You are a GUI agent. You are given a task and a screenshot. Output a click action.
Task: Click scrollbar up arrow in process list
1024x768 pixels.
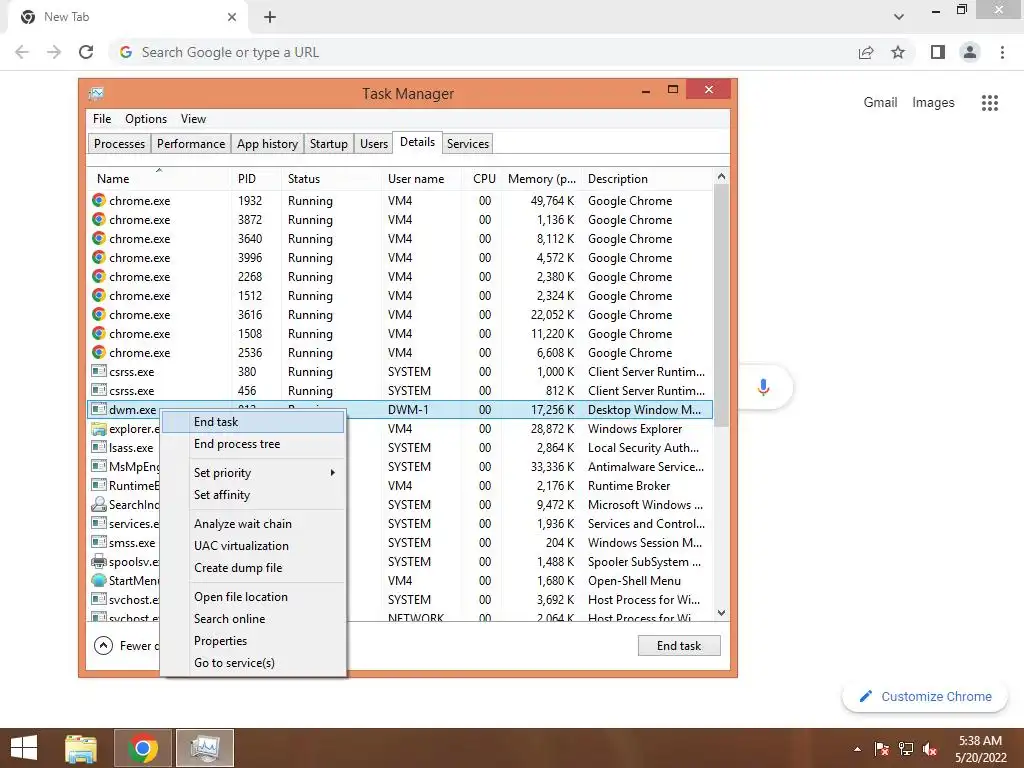pos(721,176)
